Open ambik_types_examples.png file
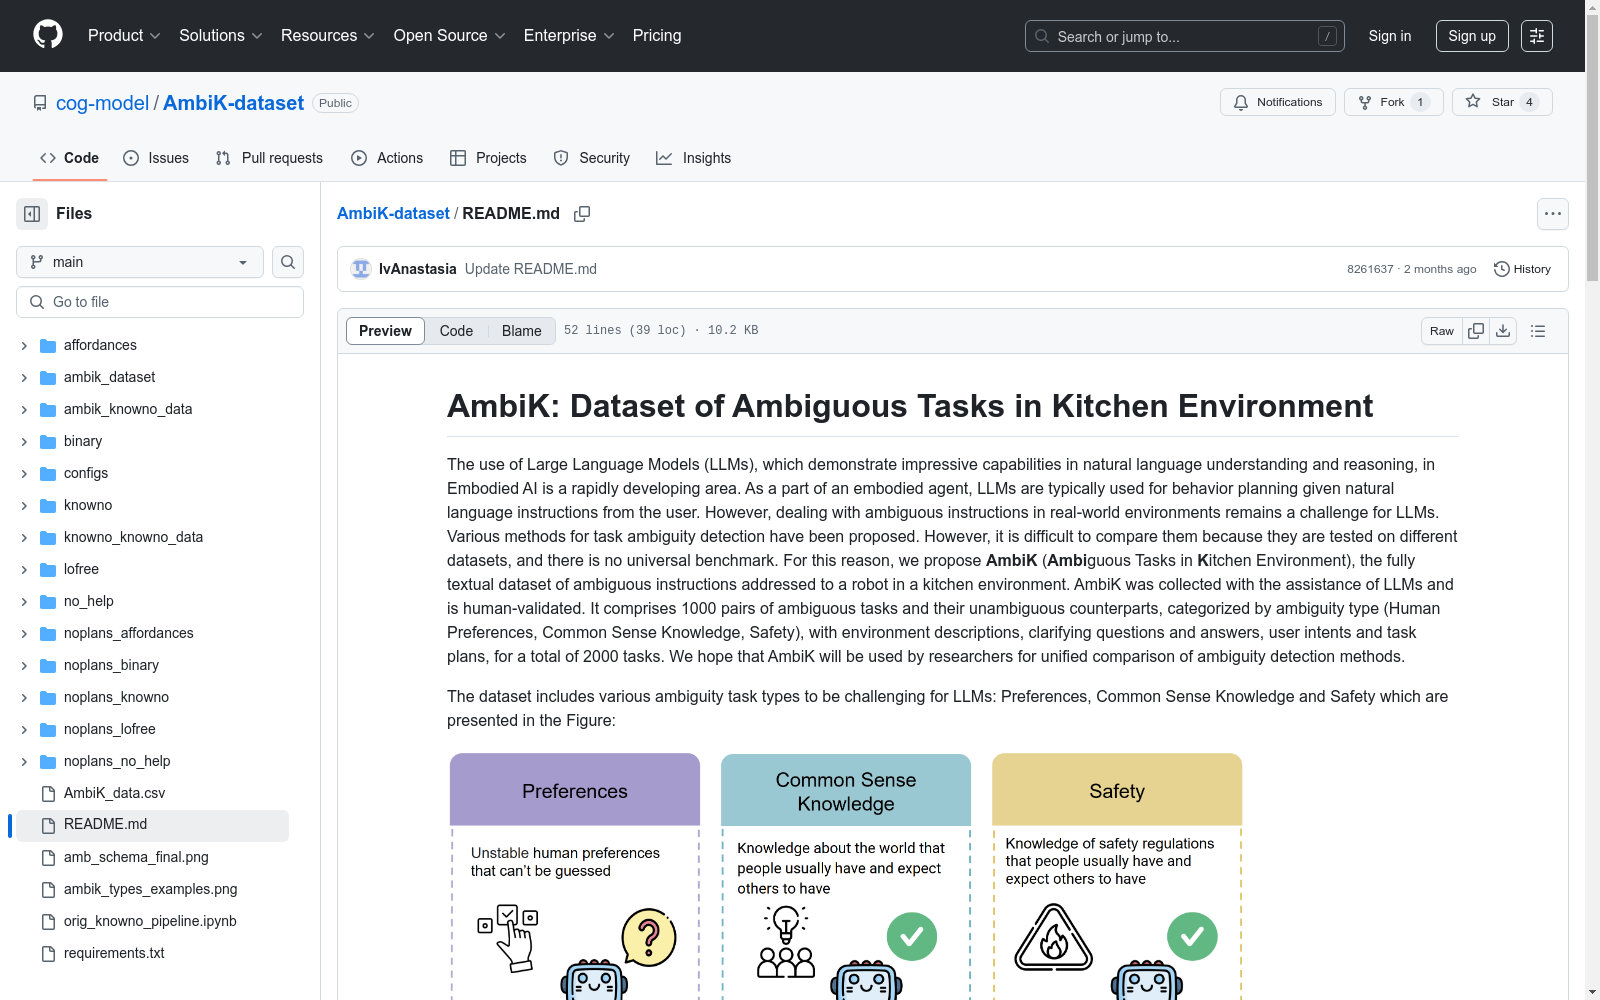Screen dimensions: 1600x1000 tap(150, 890)
